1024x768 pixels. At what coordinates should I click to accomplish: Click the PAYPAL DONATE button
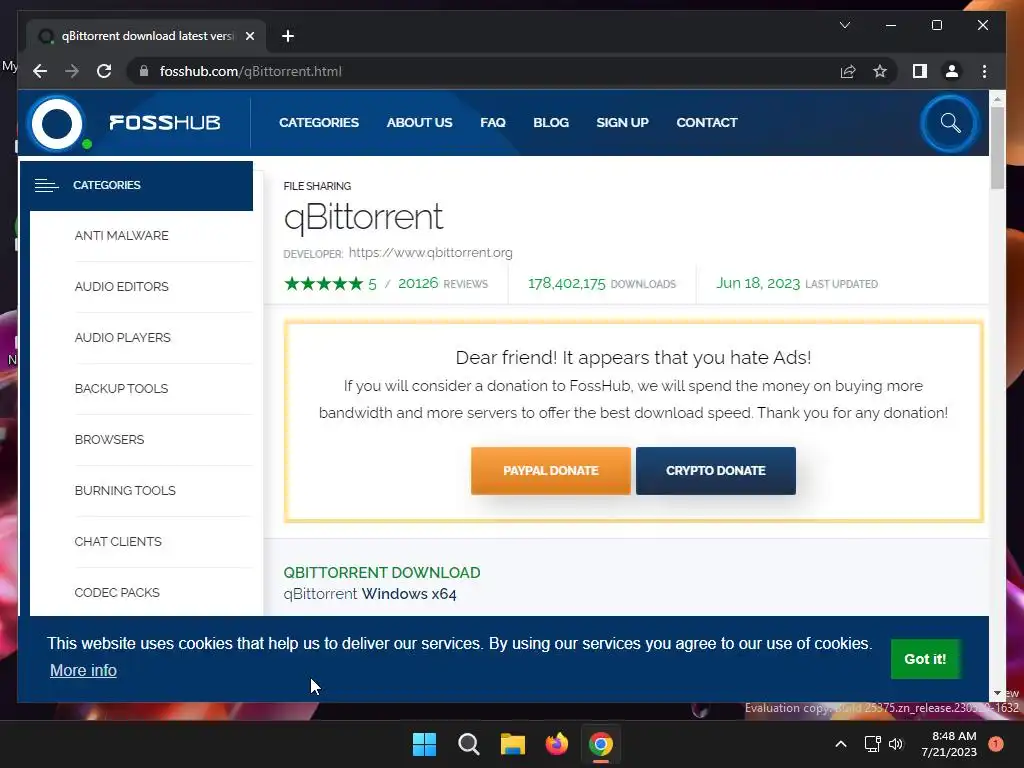point(551,471)
